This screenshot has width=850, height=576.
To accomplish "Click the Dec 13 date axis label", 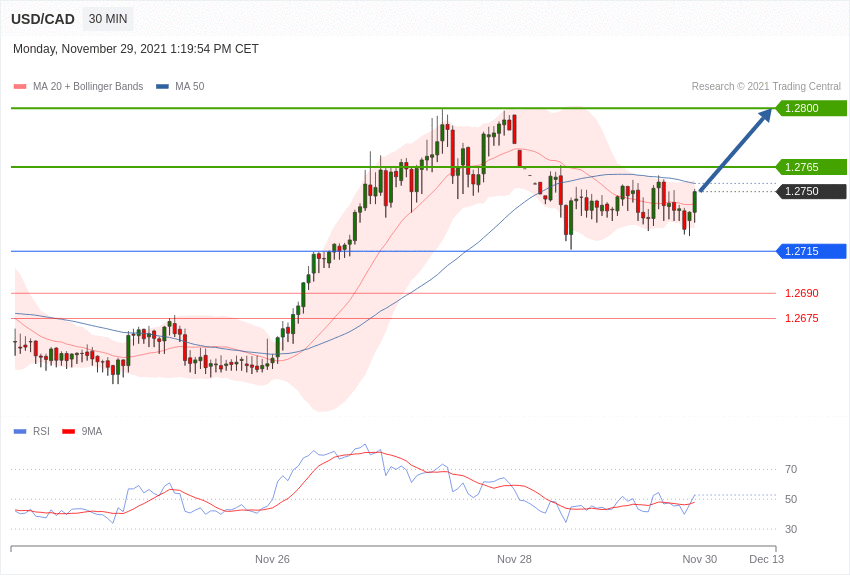I will pos(767,559).
